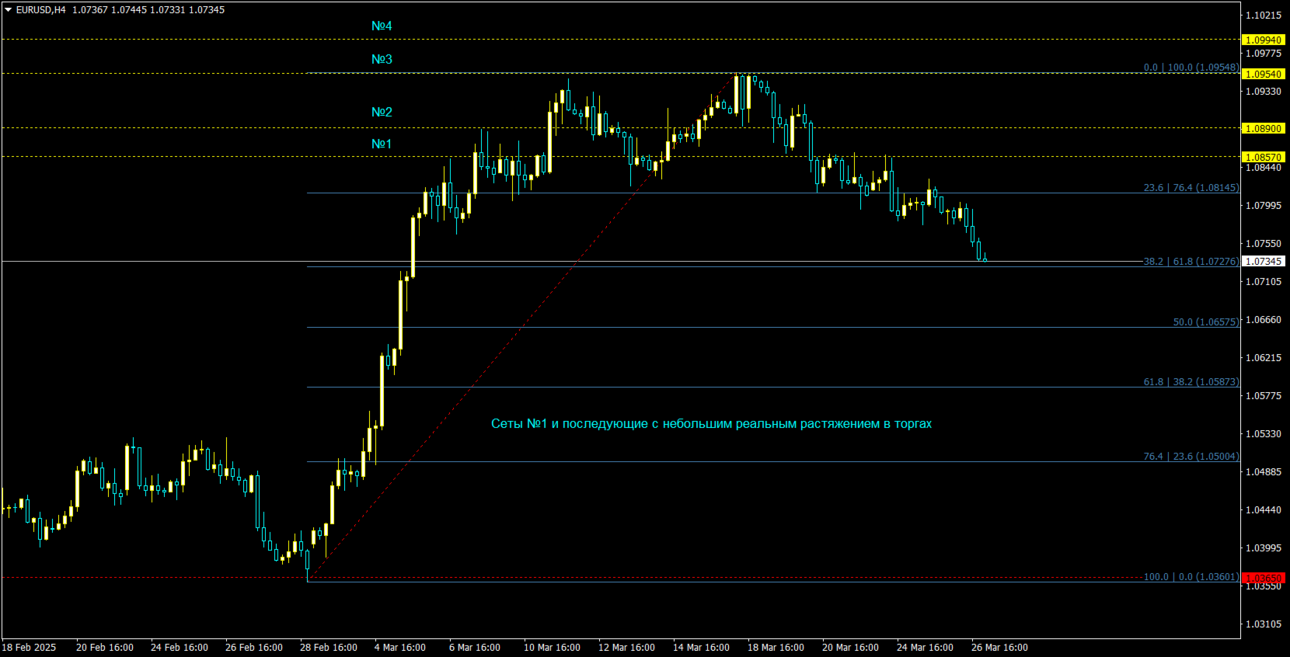Screen dimensions: 1290x657
Task: Click the 26 Feb 16:00 time label
Action: (x=254, y=648)
